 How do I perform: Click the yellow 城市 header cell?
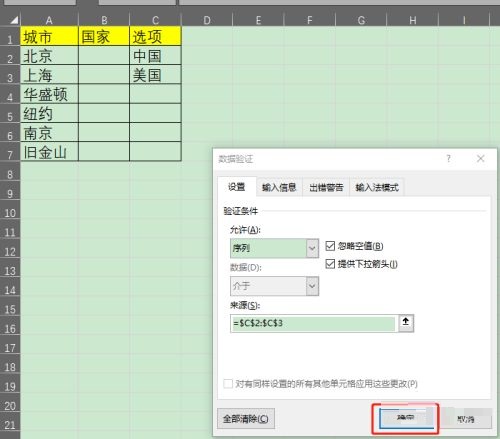49,36
